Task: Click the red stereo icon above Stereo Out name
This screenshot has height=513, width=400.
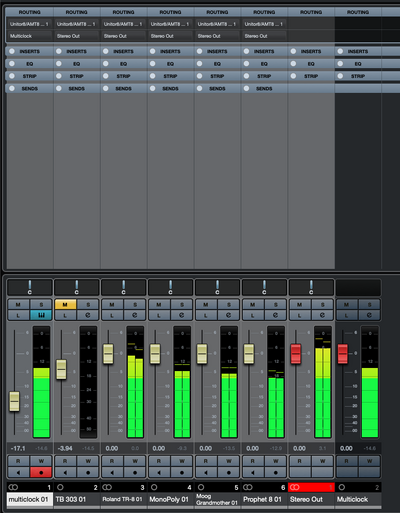Action: (295, 487)
